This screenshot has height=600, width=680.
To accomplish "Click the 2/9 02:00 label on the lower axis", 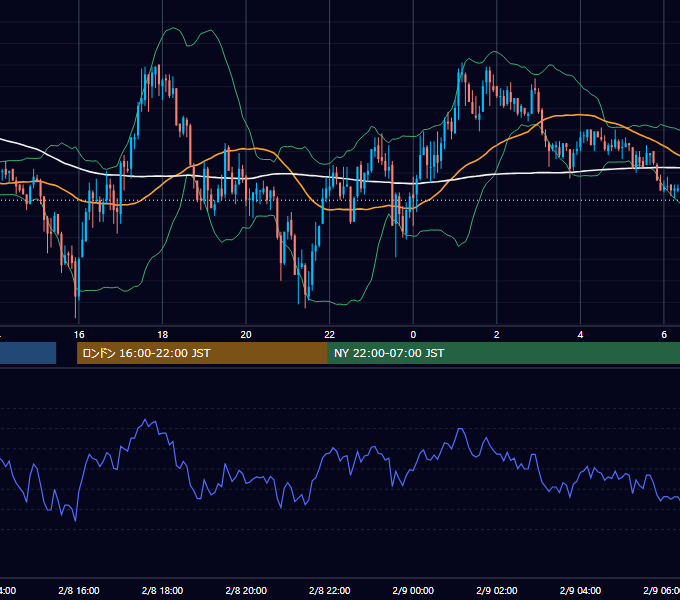I will [497, 590].
